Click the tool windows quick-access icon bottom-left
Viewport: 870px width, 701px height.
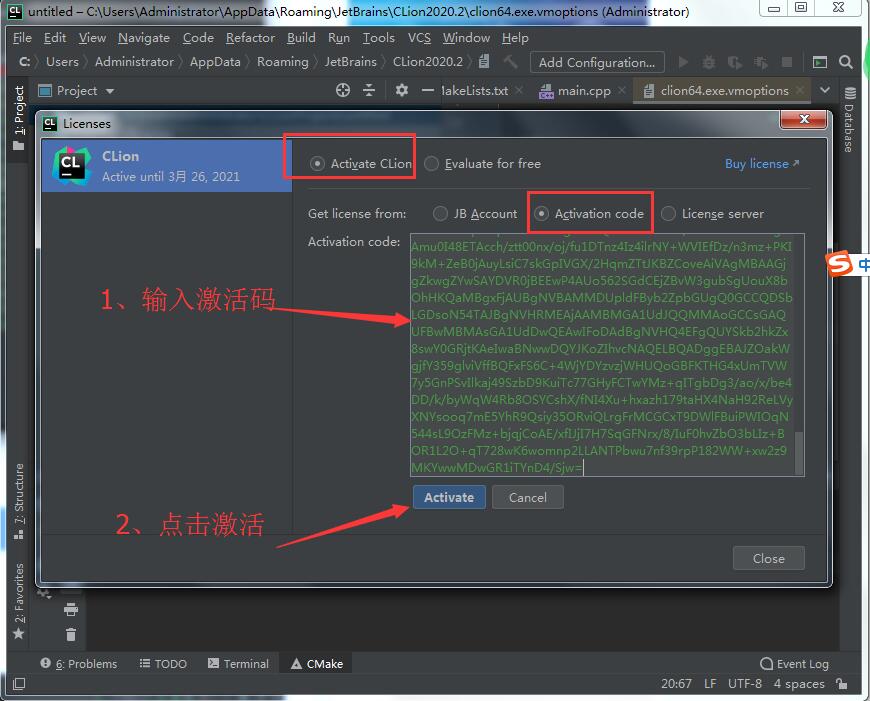tap(19, 683)
